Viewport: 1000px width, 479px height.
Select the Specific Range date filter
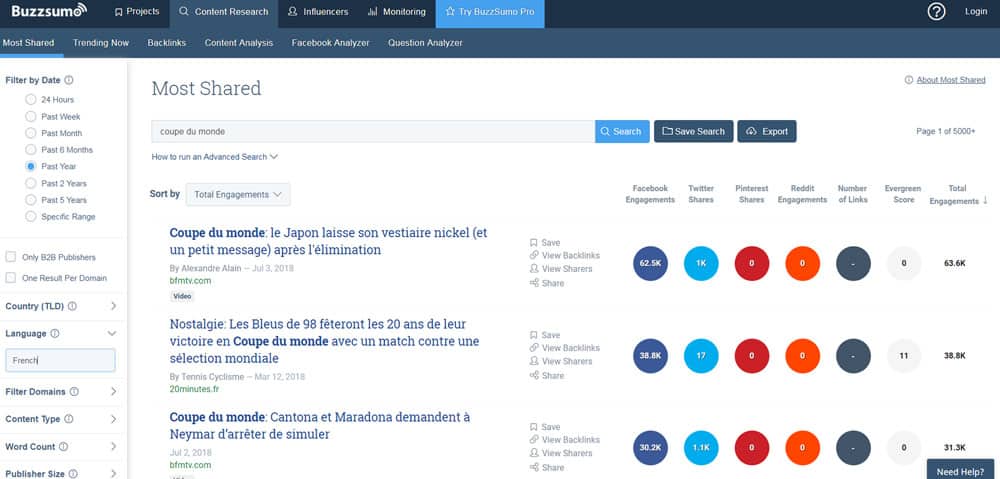(x=31, y=216)
